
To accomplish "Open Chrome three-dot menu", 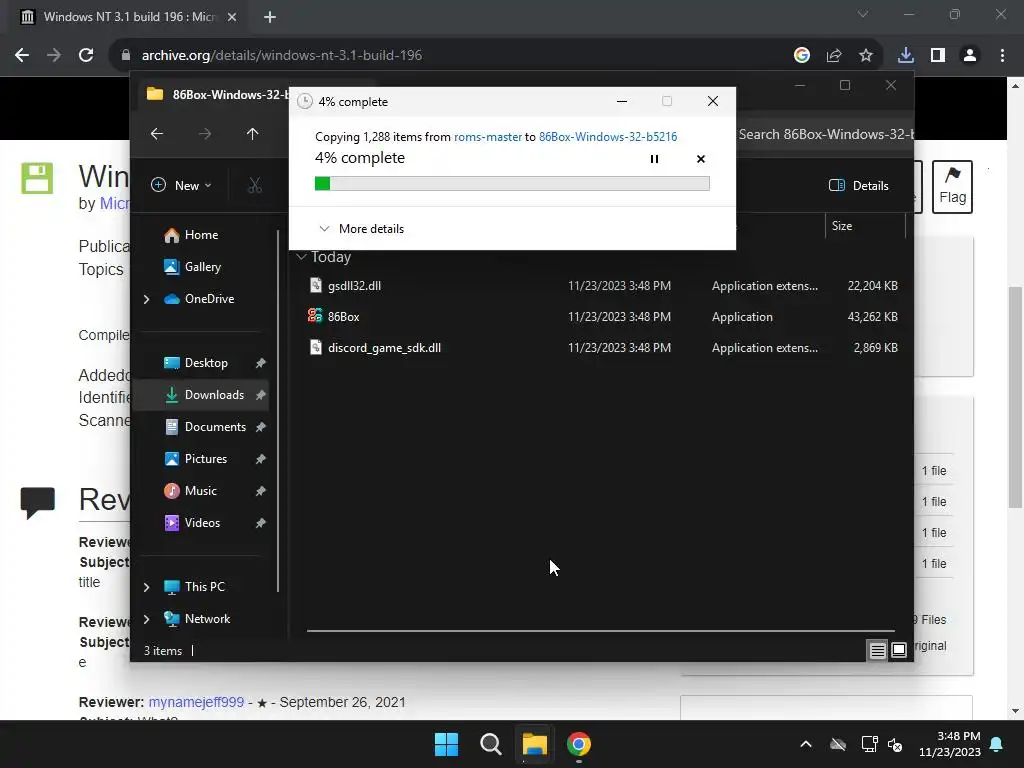I will tap(1002, 56).
